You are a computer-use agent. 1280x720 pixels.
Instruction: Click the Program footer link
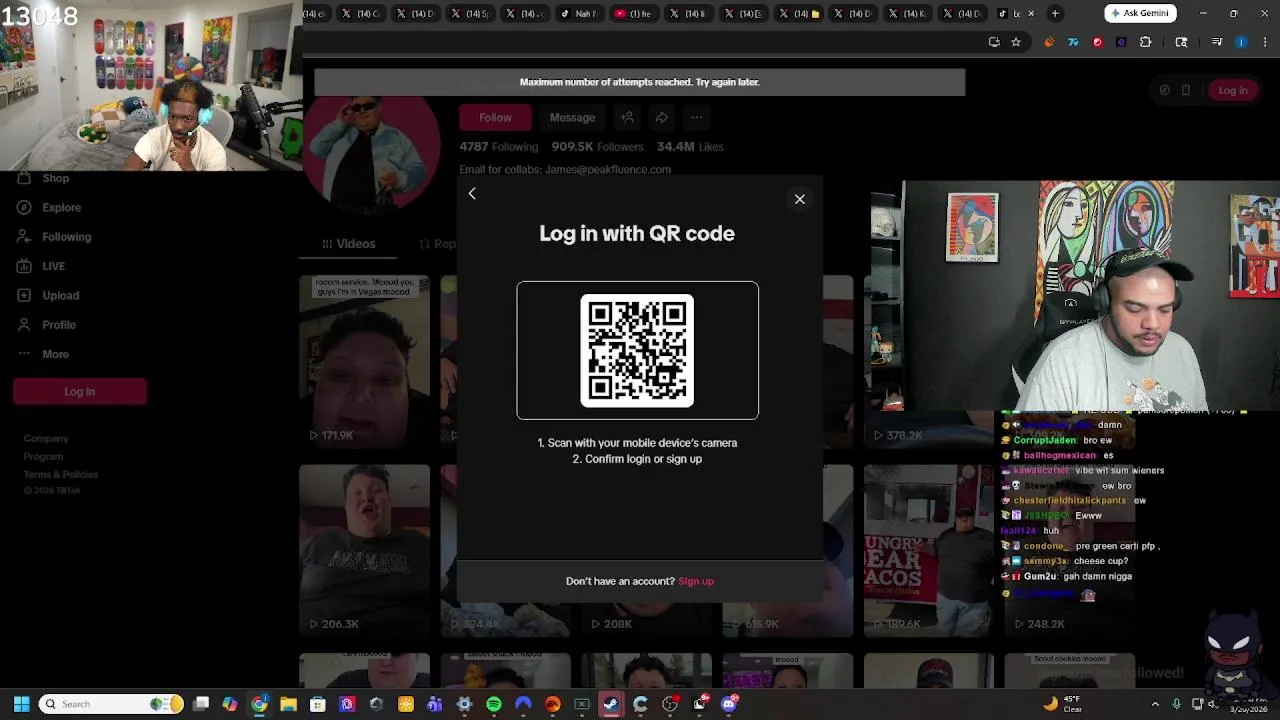pyautogui.click(x=43, y=456)
